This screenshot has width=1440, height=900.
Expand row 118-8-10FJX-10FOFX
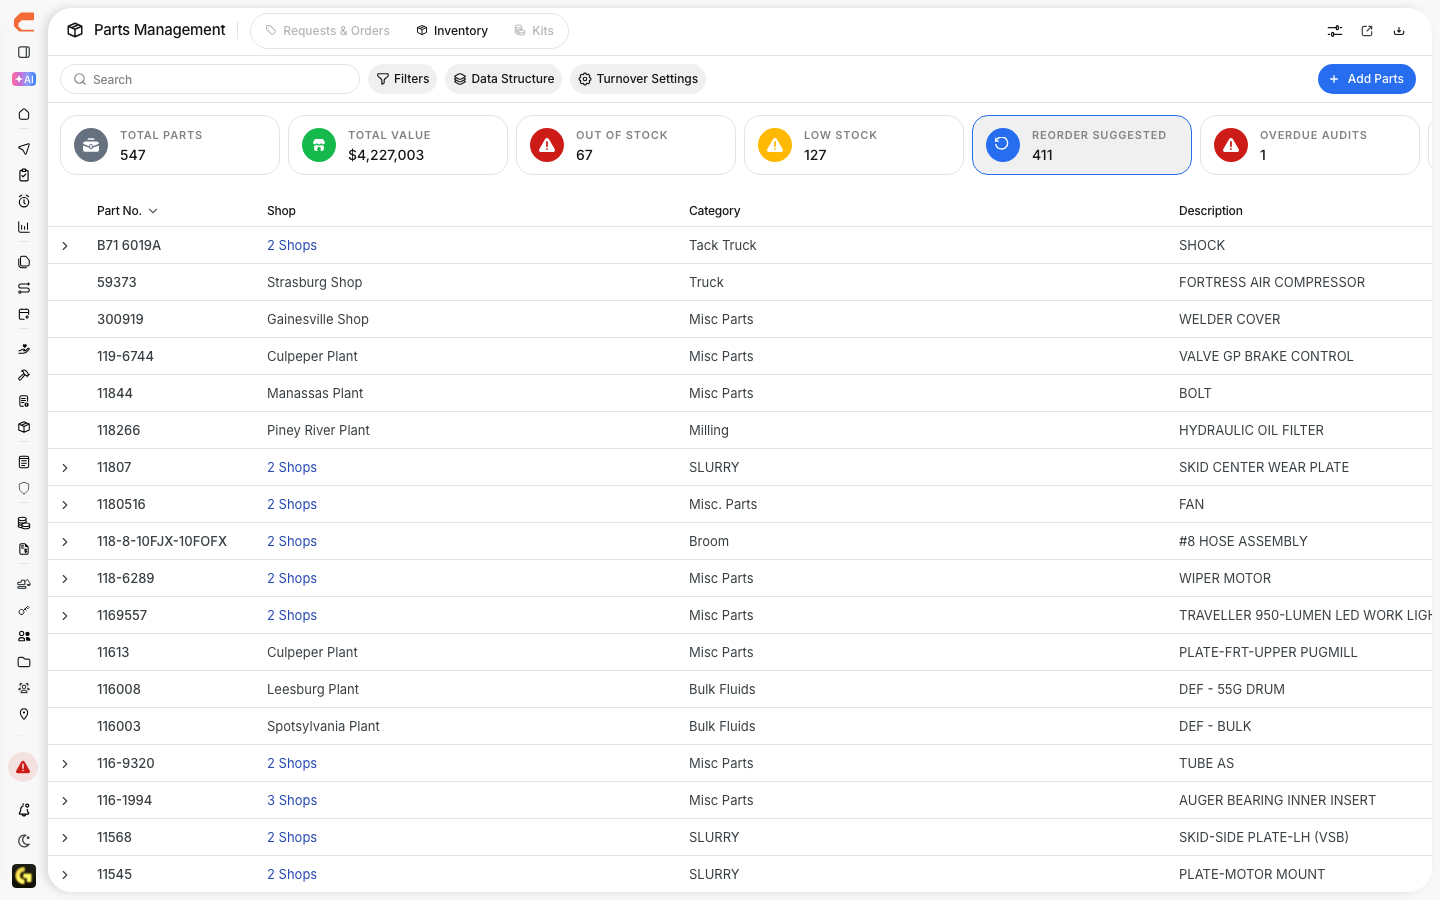65,542
